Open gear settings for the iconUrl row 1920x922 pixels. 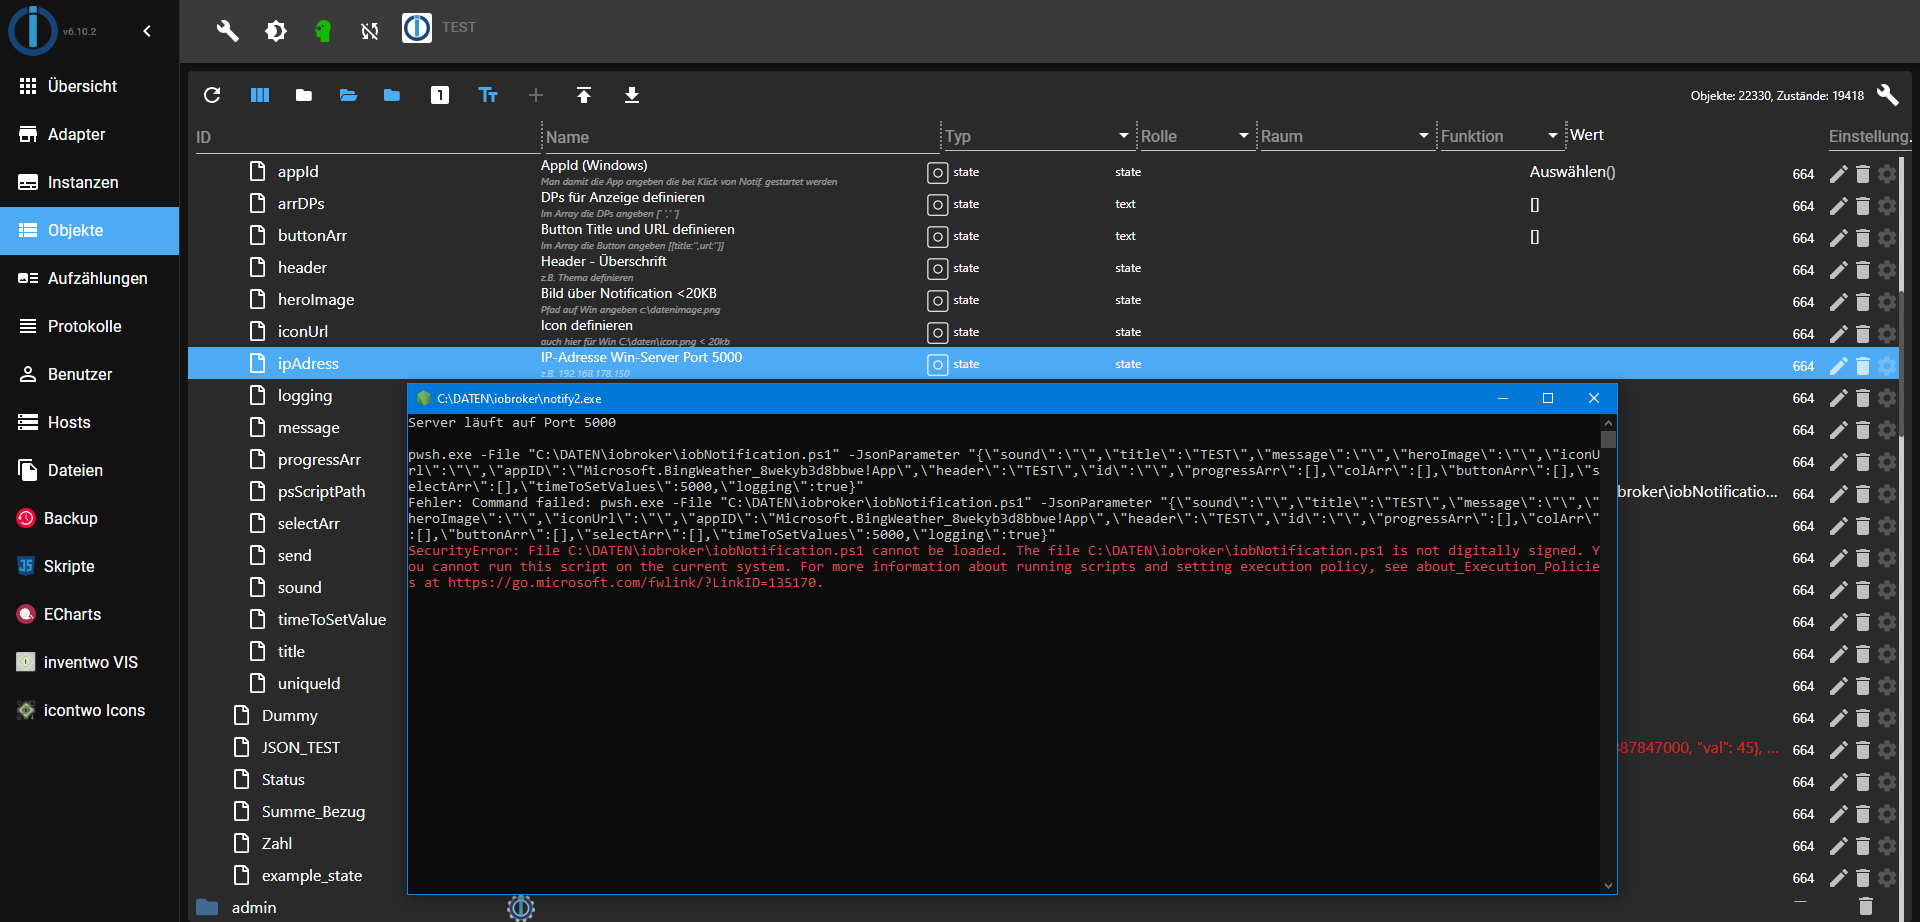pyautogui.click(x=1887, y=334)
